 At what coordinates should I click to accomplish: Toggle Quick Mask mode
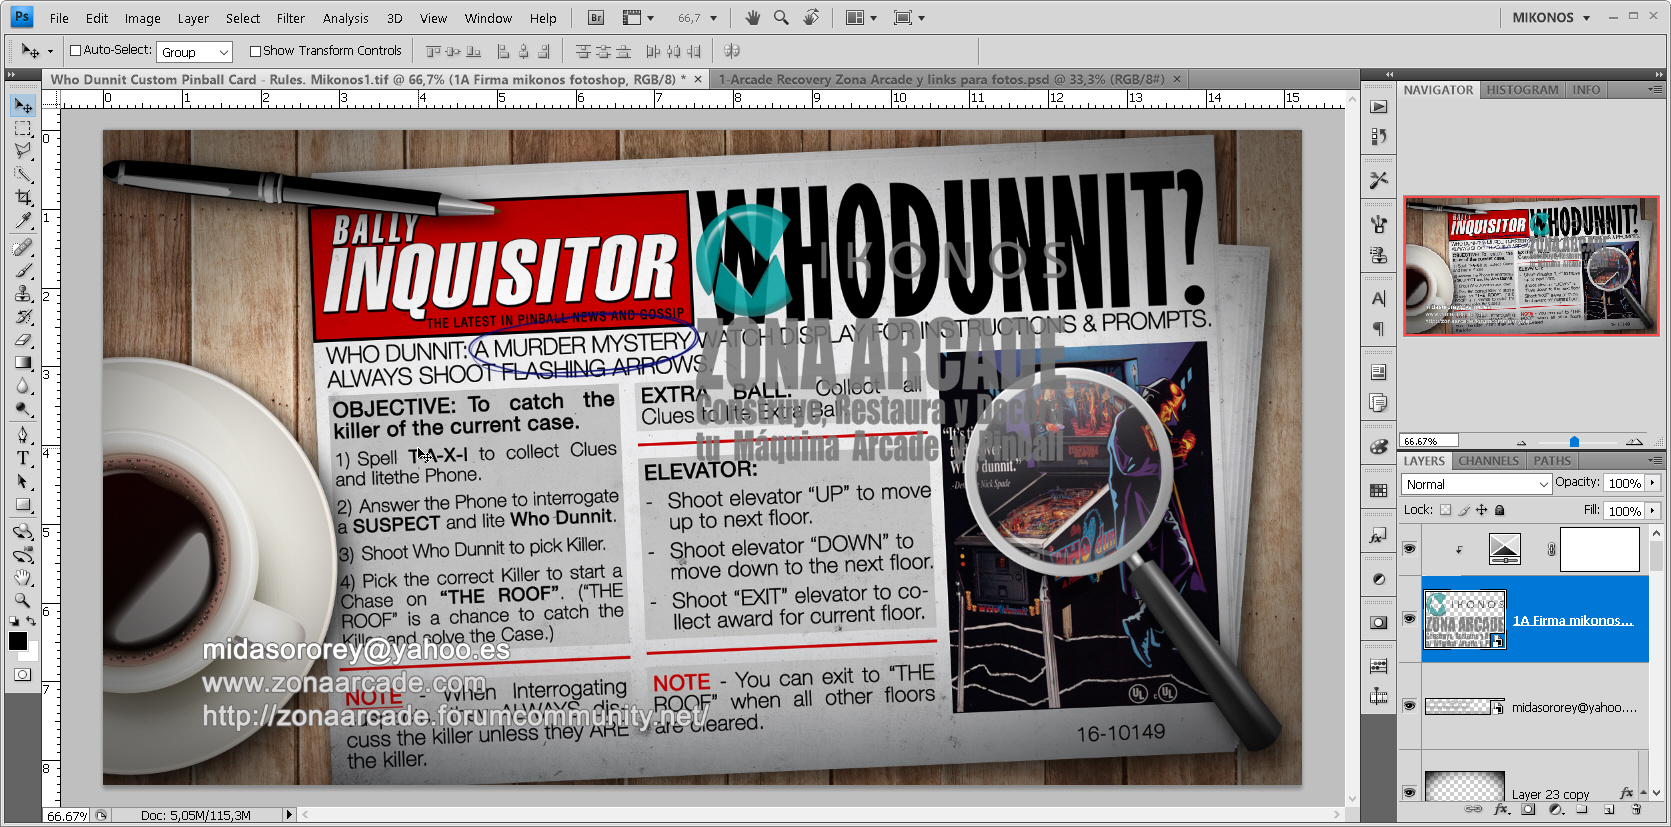point(22,675)
